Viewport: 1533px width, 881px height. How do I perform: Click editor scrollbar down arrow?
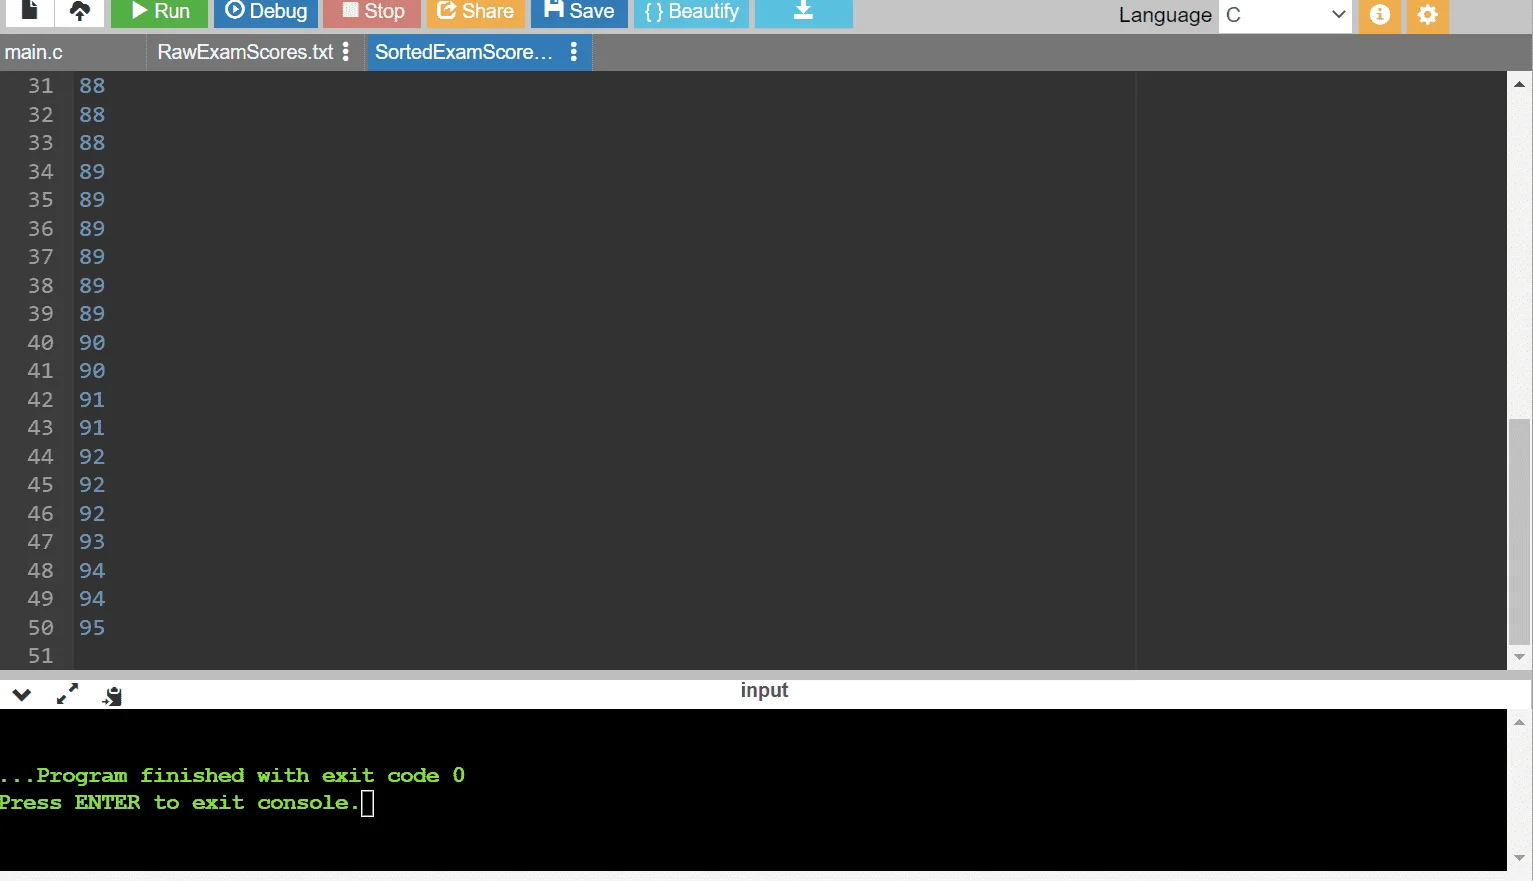(x=1519, y=657)
